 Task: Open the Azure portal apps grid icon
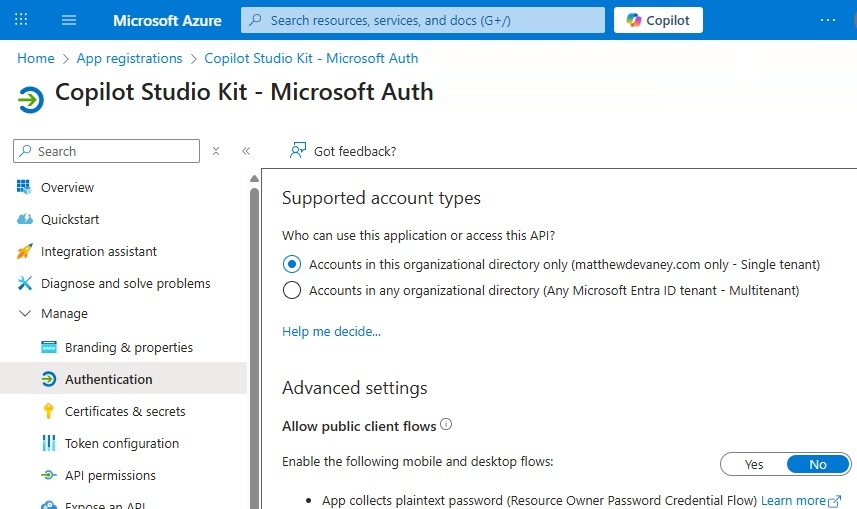[21, 20]
